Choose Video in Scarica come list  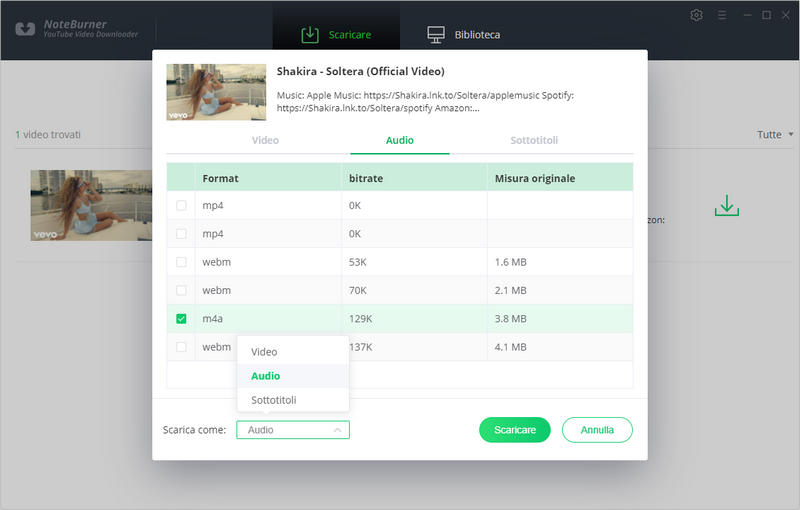click(293, 352)
